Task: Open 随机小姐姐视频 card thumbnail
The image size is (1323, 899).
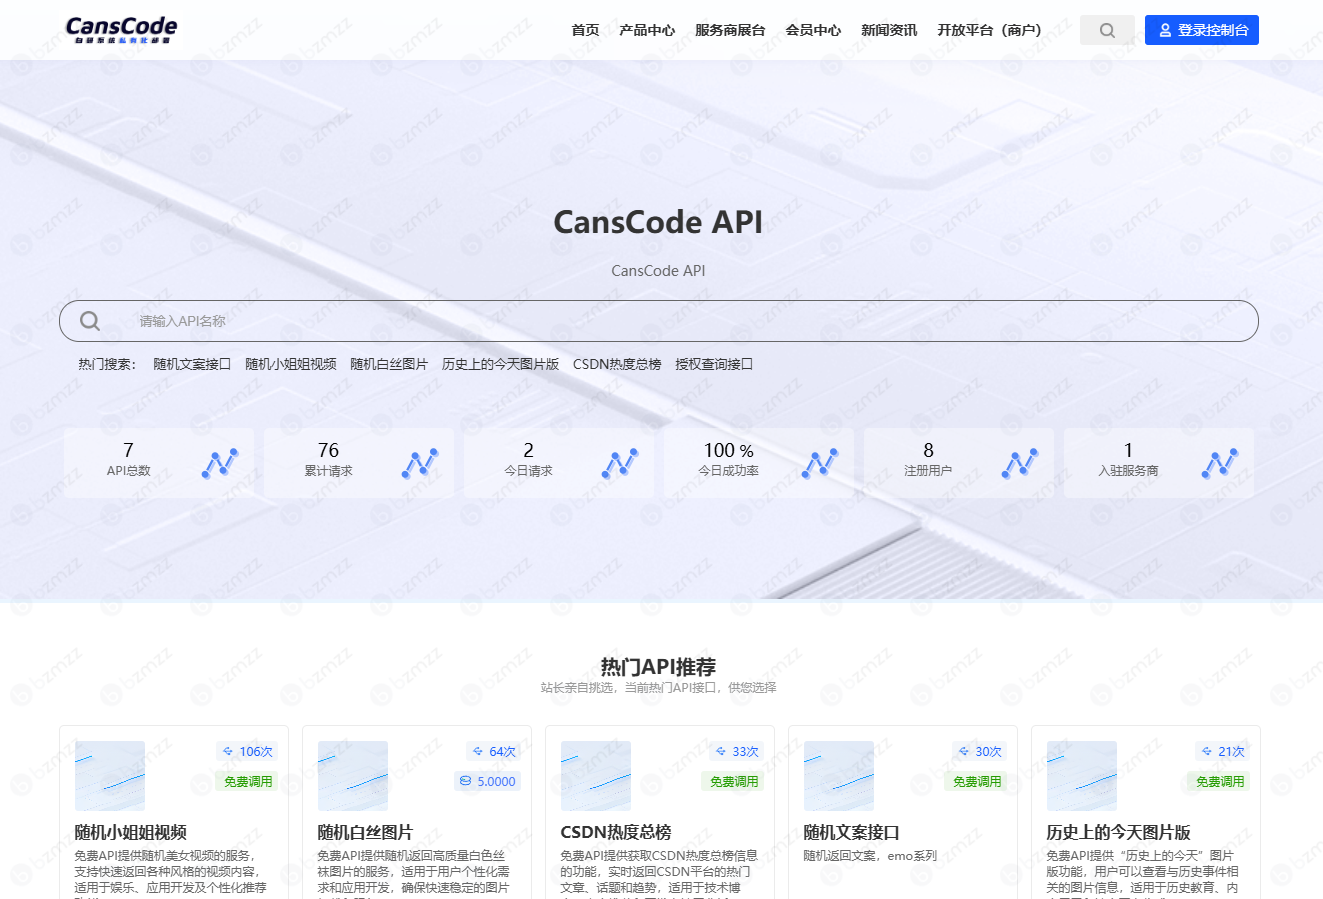Action: click(x=110, y=776)
